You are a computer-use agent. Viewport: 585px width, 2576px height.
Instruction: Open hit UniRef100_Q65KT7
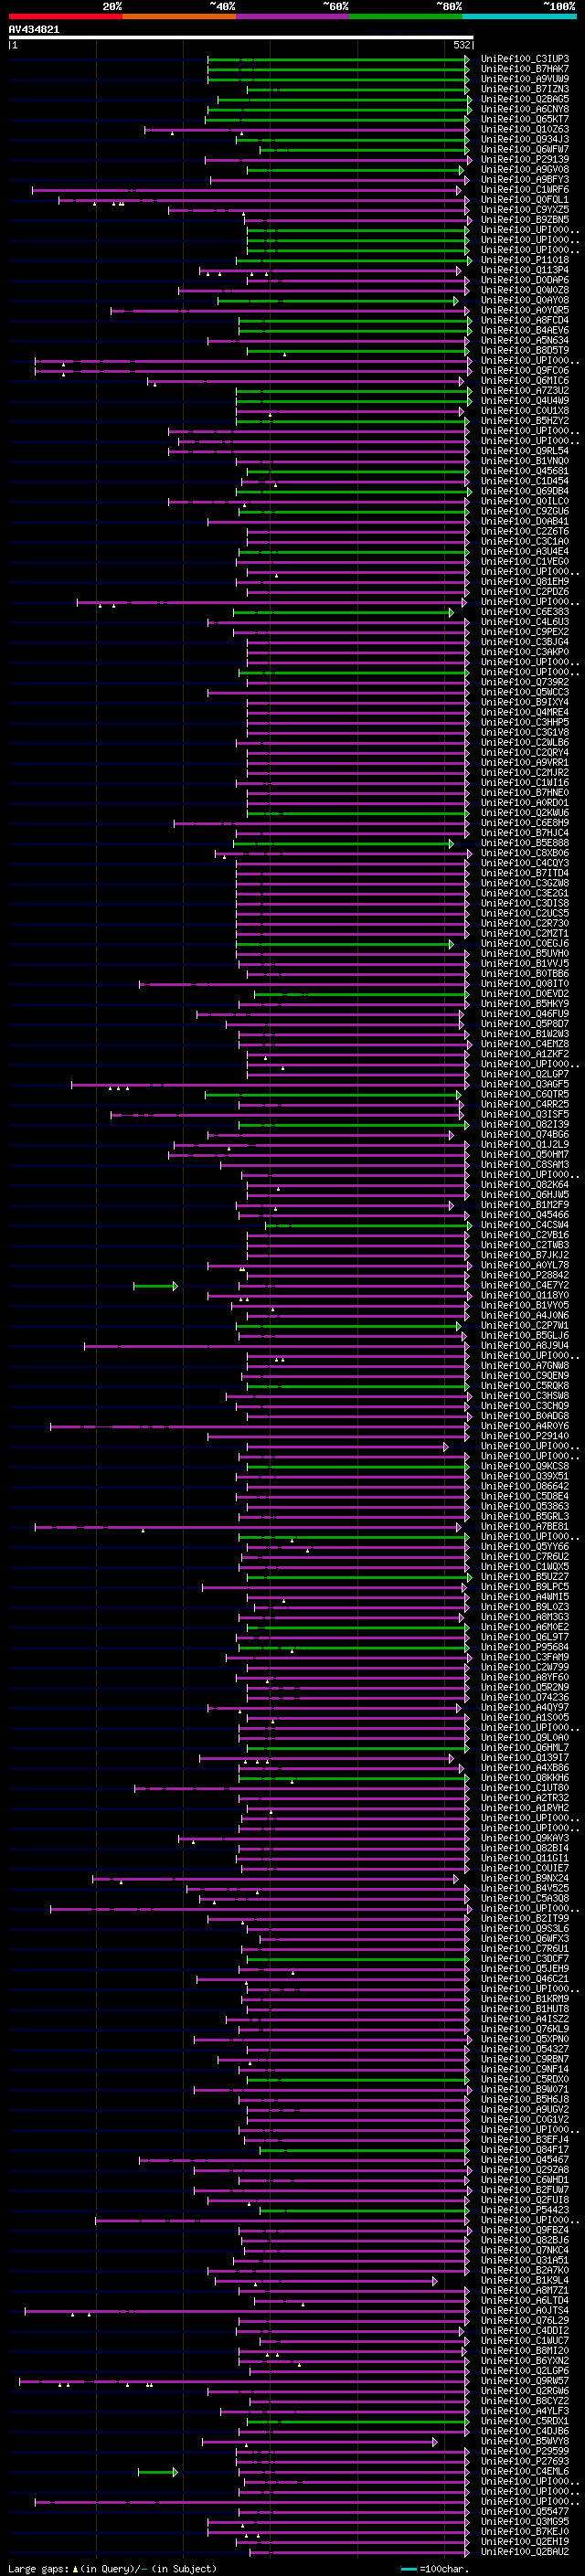click(x=524, y=119)
